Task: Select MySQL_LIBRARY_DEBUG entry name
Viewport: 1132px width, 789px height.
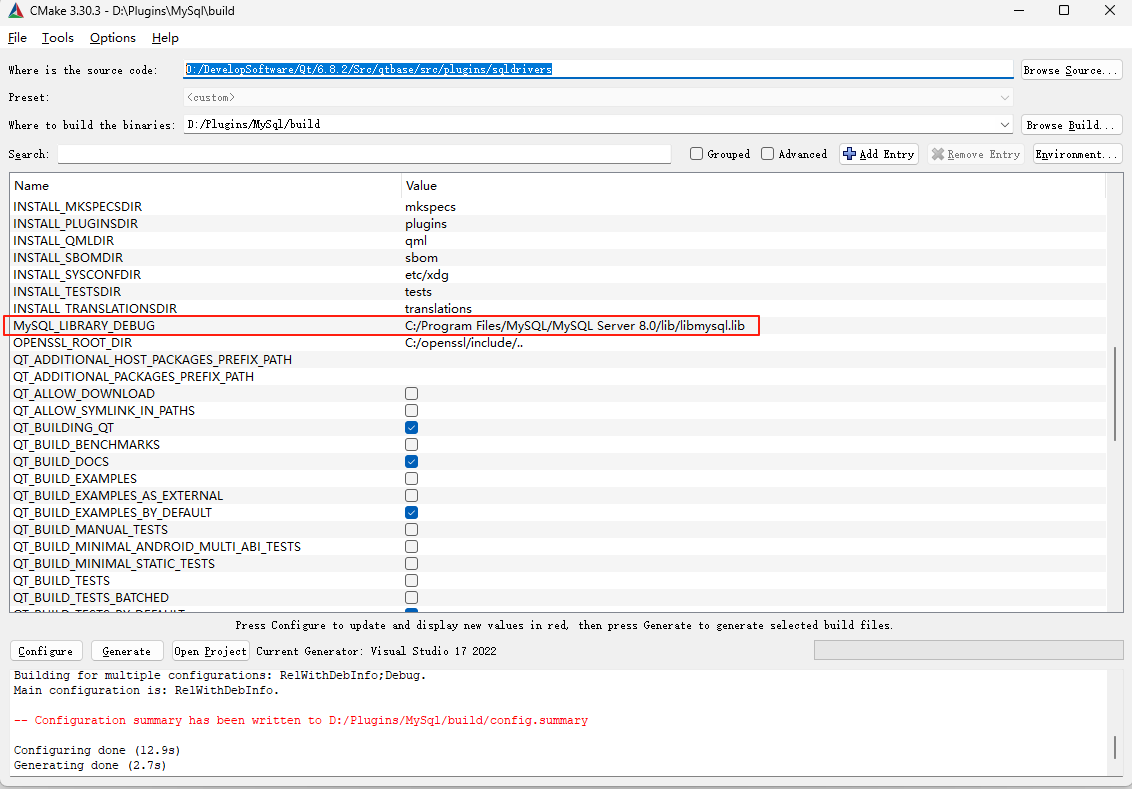Action: tap(84, 326)
